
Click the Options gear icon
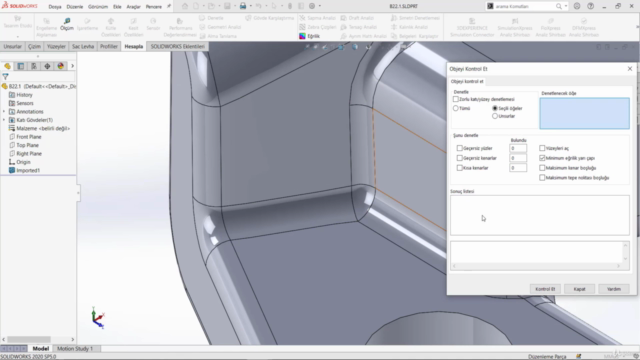(x=312, y=6)
